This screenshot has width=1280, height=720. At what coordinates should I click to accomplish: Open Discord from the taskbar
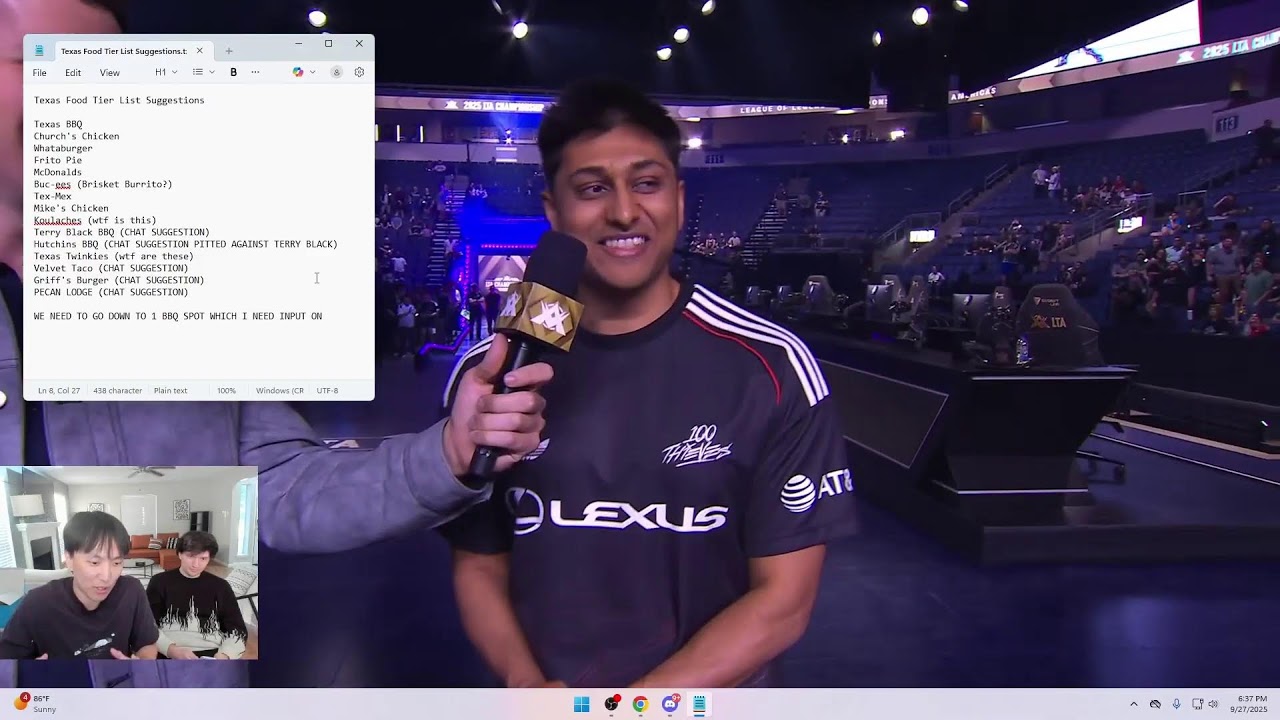(670, 704)
